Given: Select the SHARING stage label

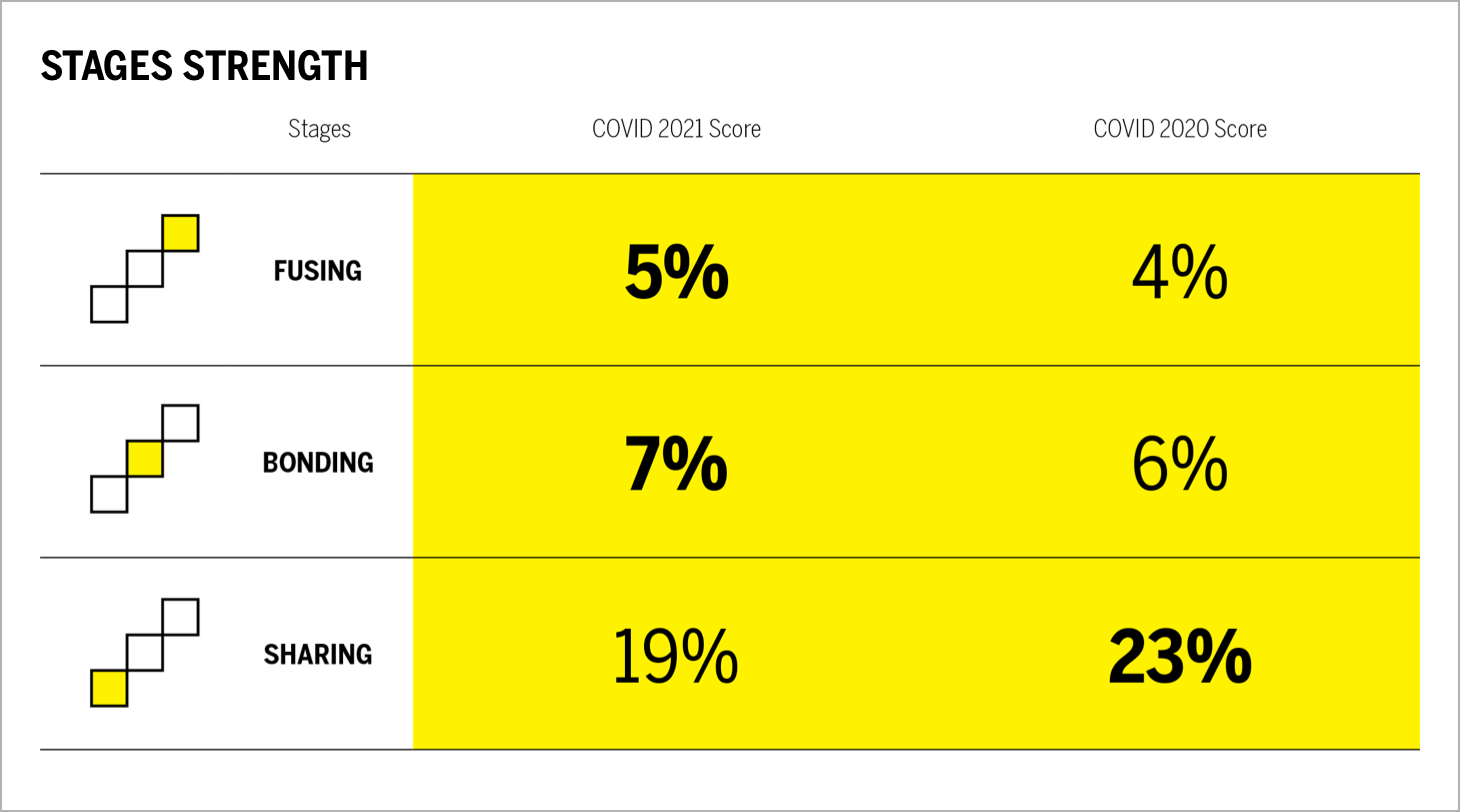Looking at the screenshot, I should tap(317, 654).
